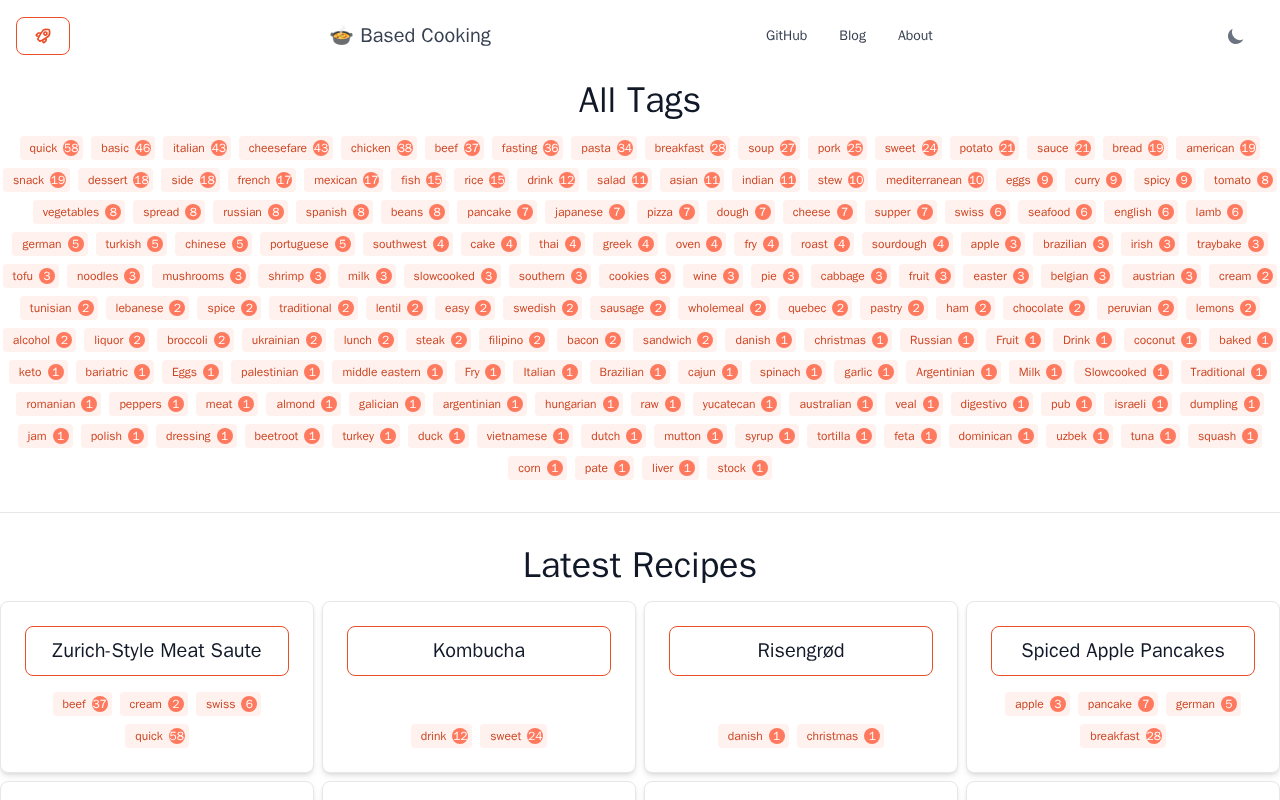
Task: Open the Blog navigation link
Action: pyautogui.click(x=852, y=36)
